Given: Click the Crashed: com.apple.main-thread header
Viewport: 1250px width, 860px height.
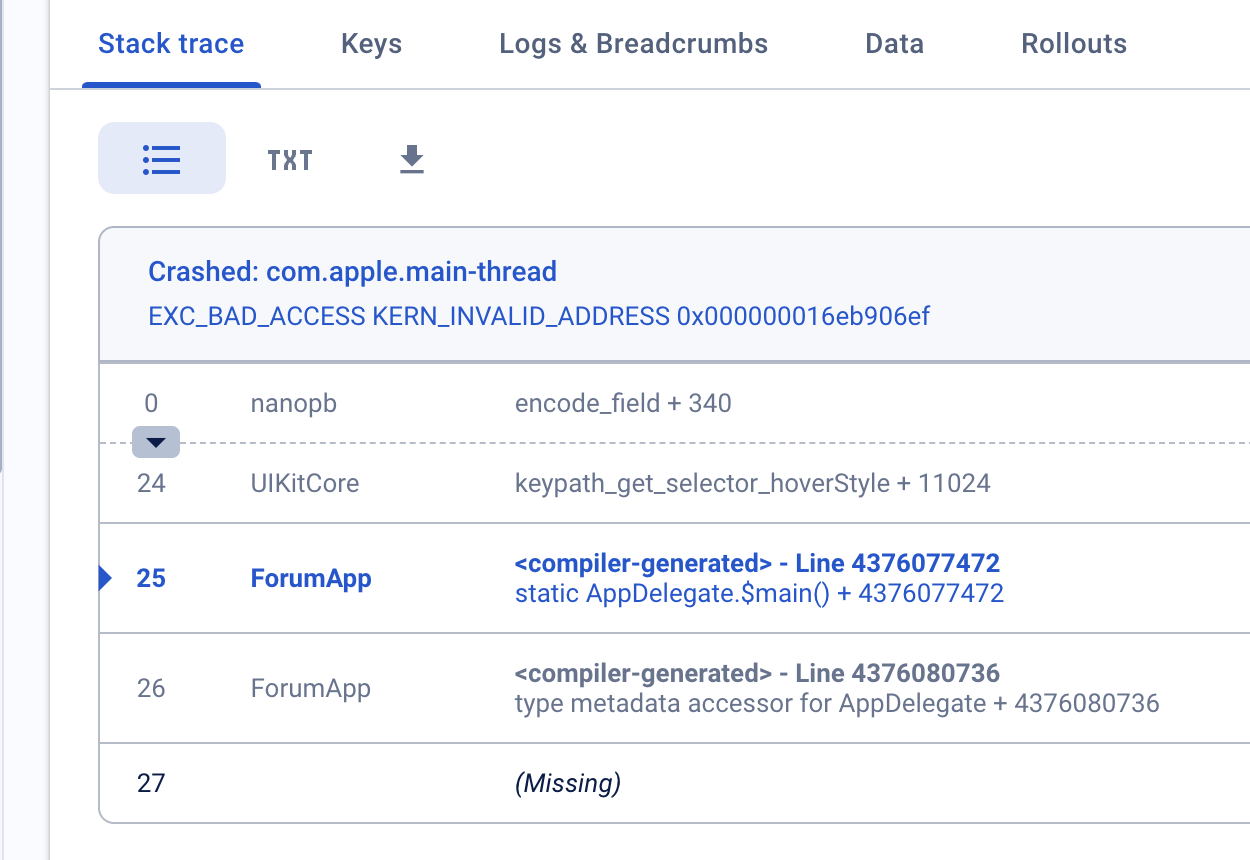Looking at the screenshot, I should pos(352,271).
